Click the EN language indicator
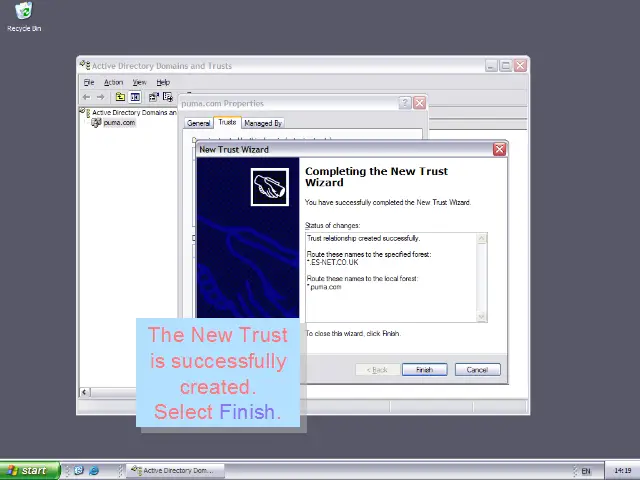640x480 pixels. [586, 471]
